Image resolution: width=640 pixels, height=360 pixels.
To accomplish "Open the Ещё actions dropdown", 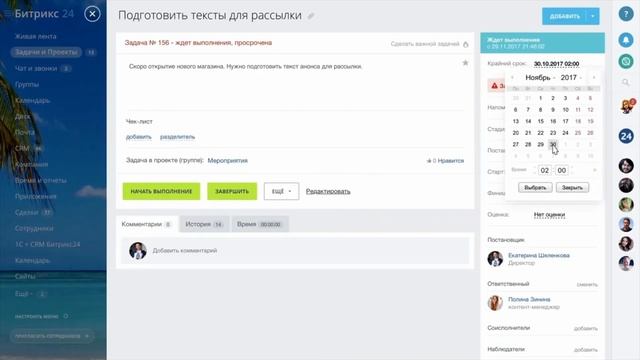I will [281, 191].
